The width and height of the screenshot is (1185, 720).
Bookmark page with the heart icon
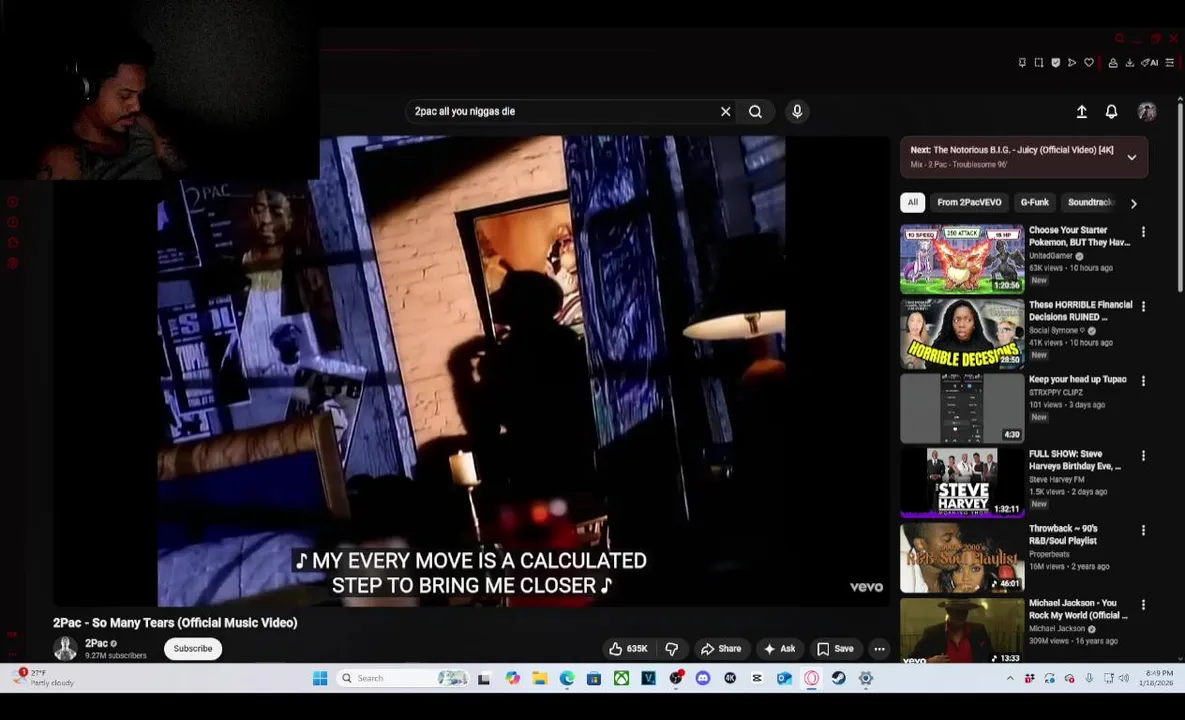coord(1088,63)
